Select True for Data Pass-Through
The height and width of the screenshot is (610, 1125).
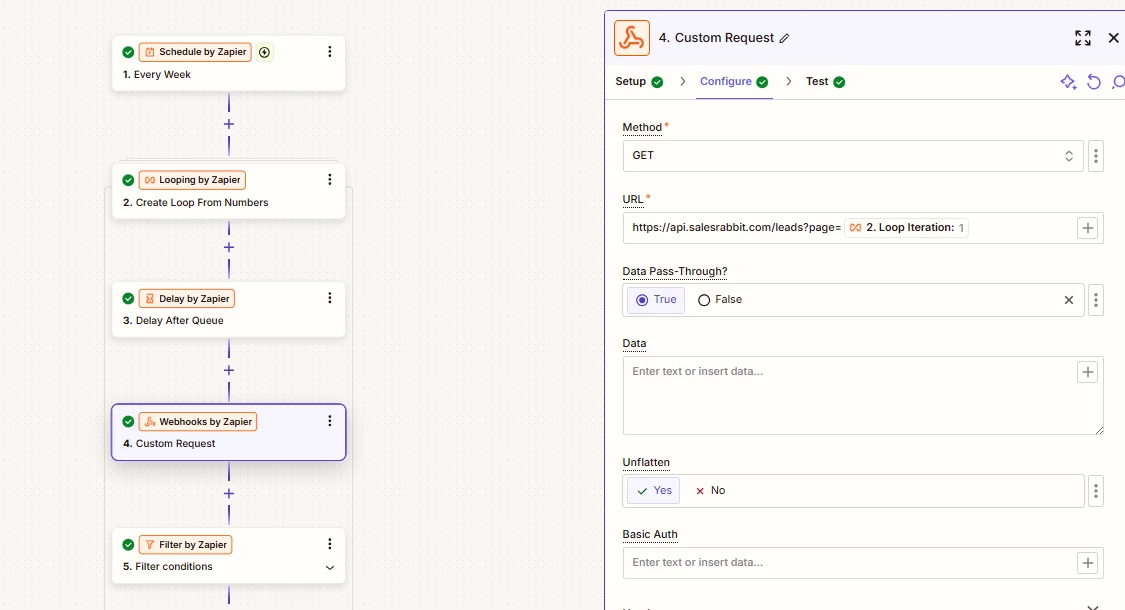pyautogui.click(x=656, y=300)
